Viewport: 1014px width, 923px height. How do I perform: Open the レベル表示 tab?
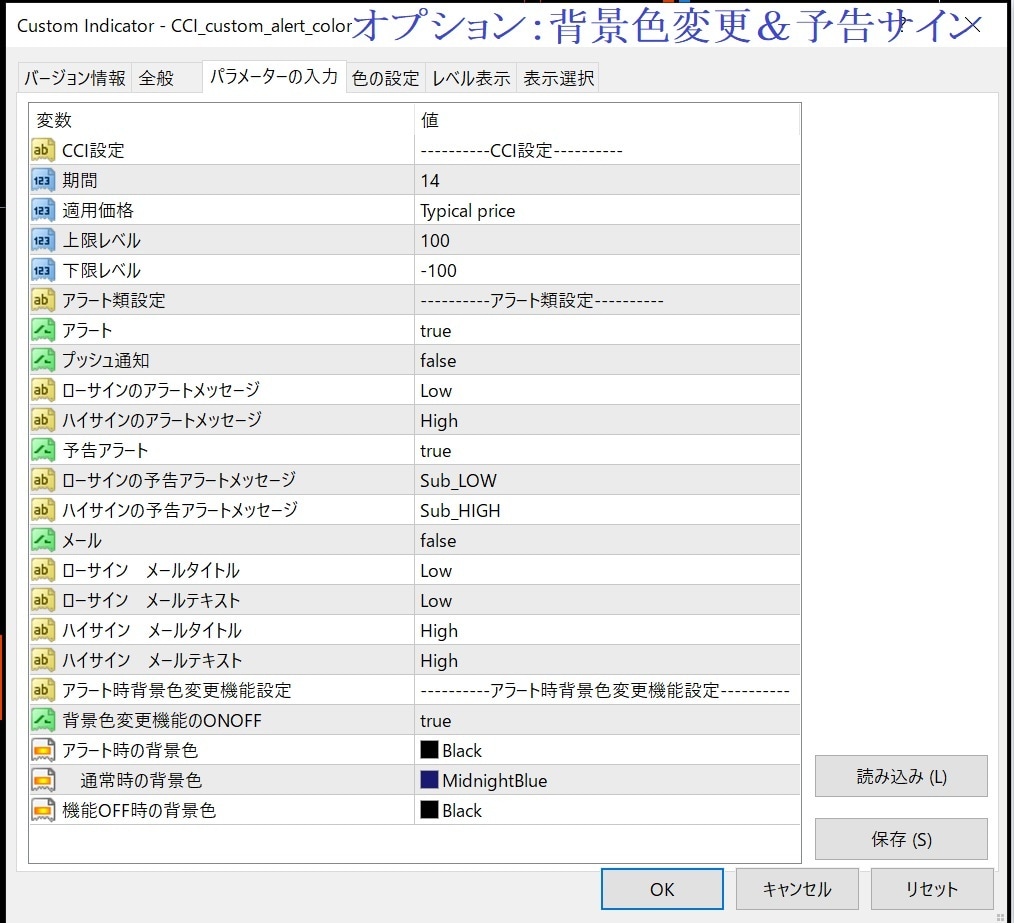point(471,78)
